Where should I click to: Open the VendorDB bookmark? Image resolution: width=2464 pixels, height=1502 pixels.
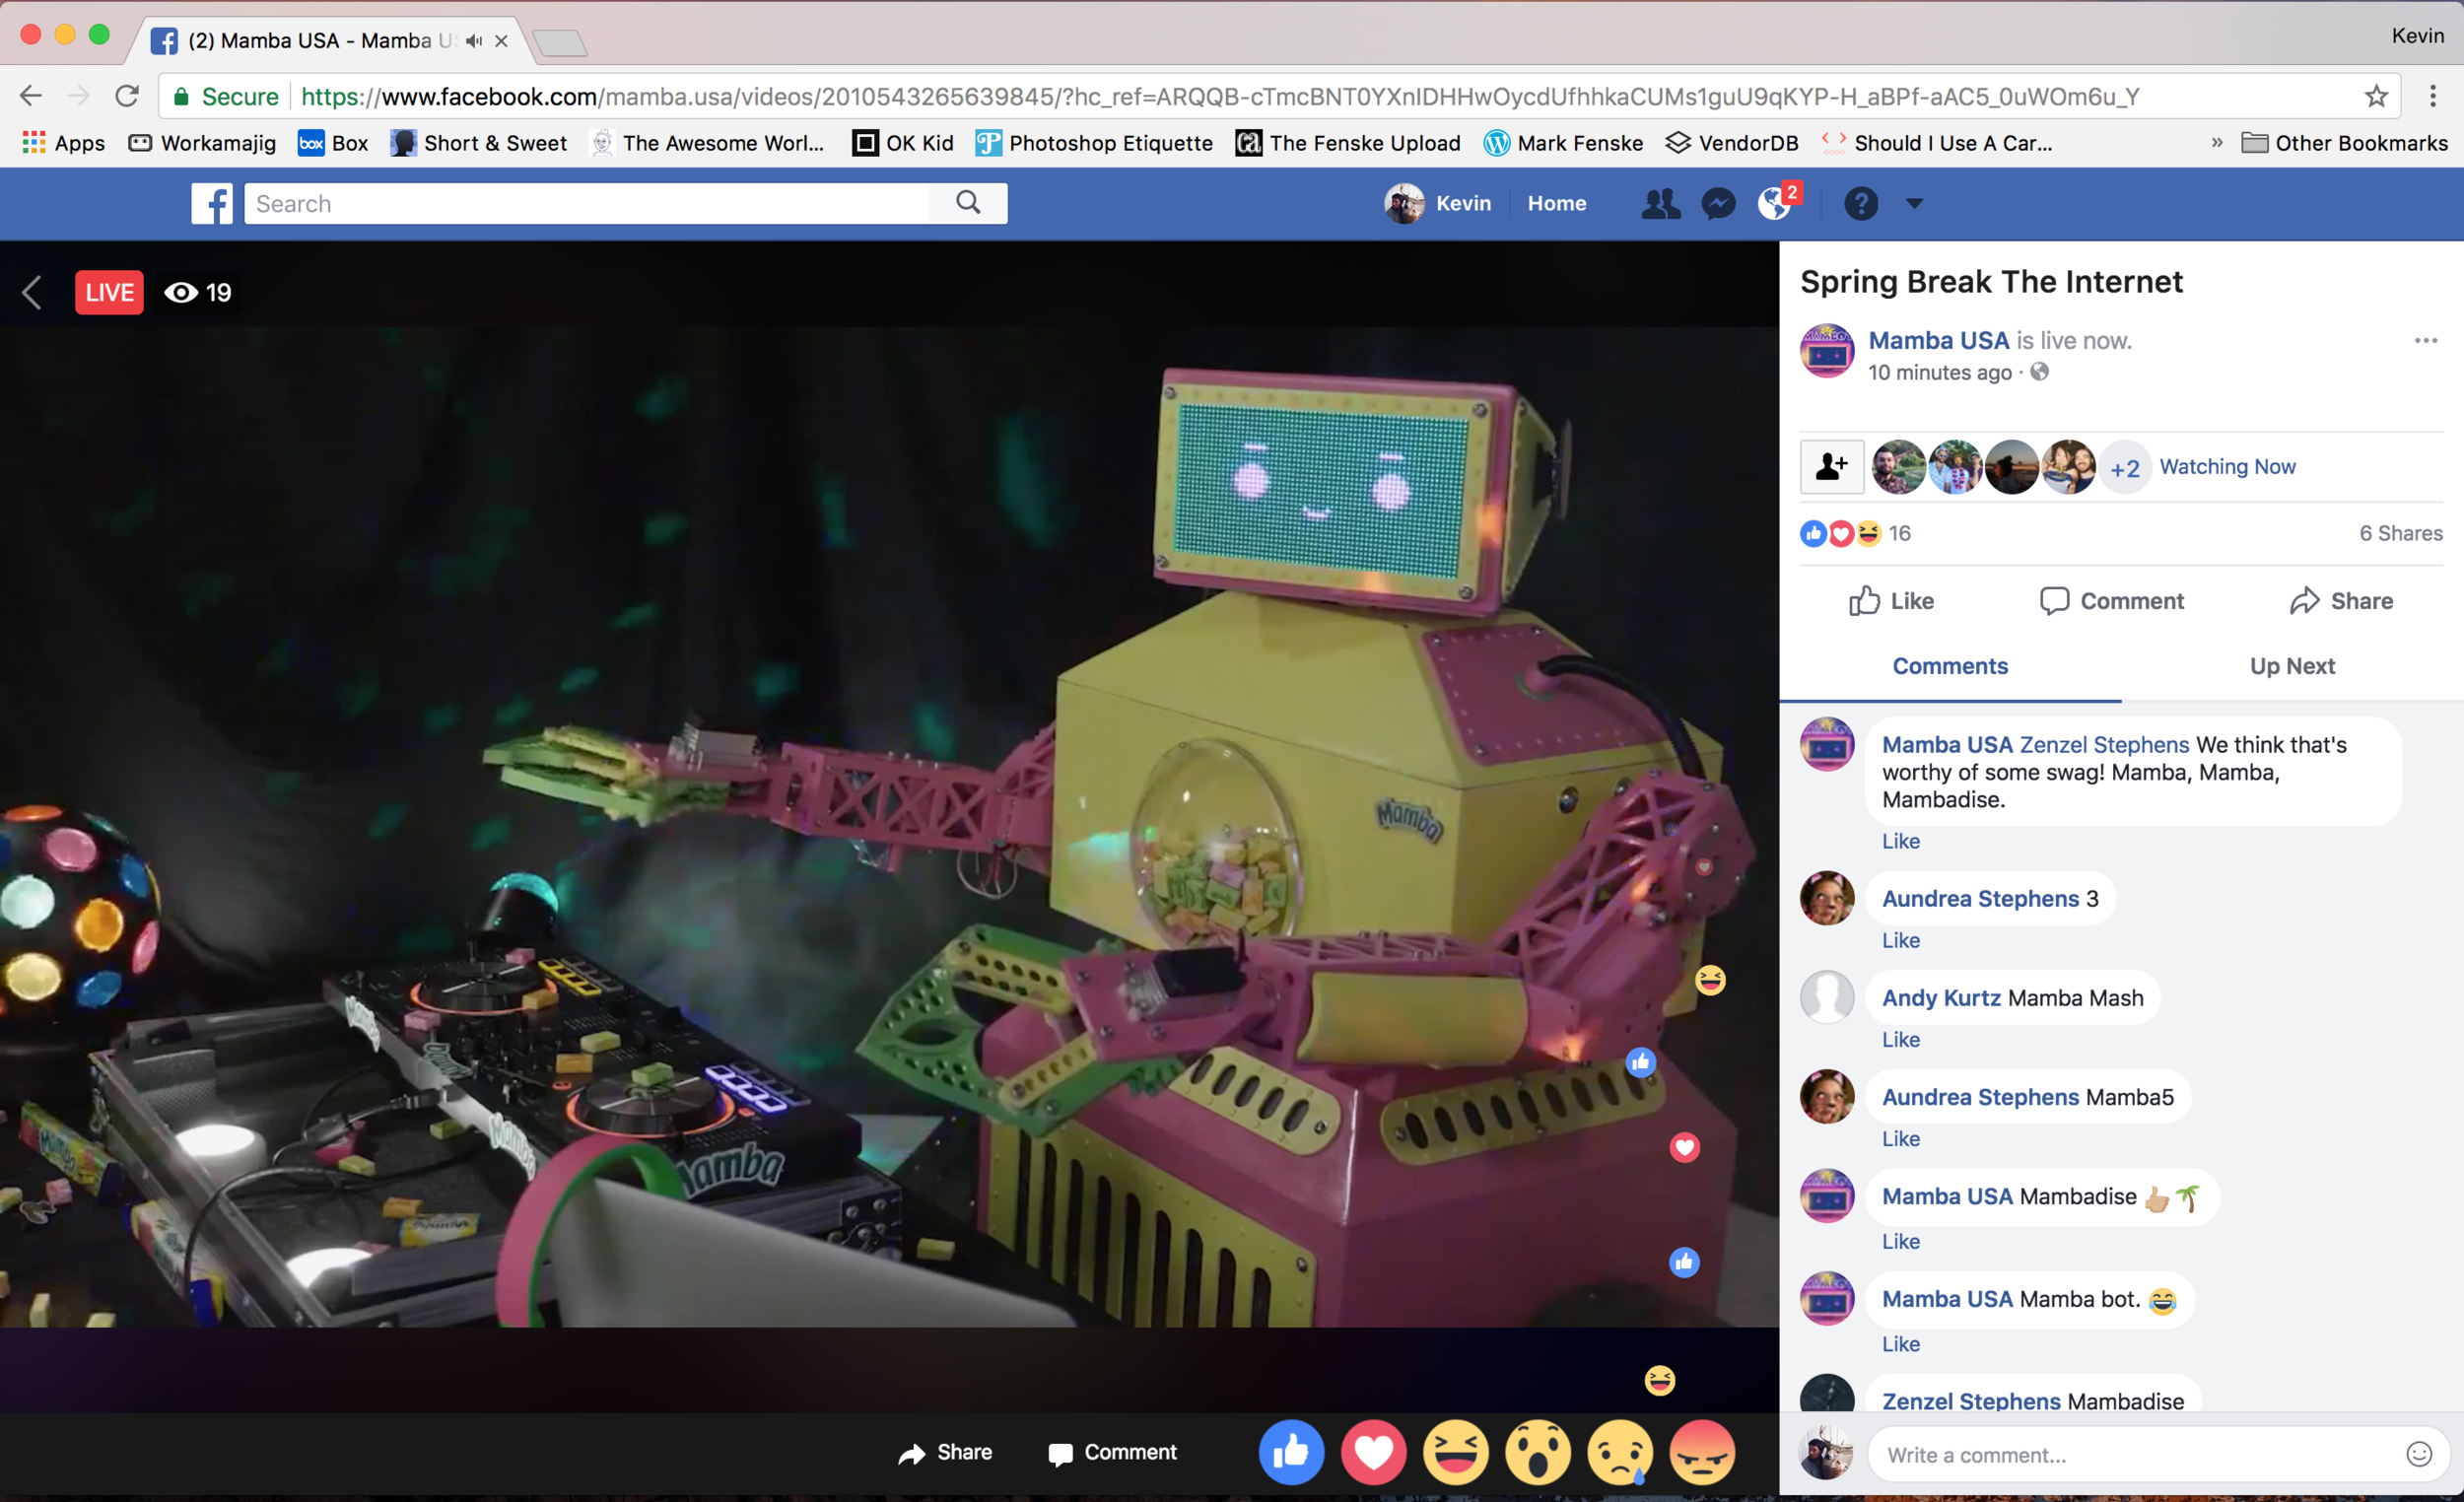pos(1732,143)
